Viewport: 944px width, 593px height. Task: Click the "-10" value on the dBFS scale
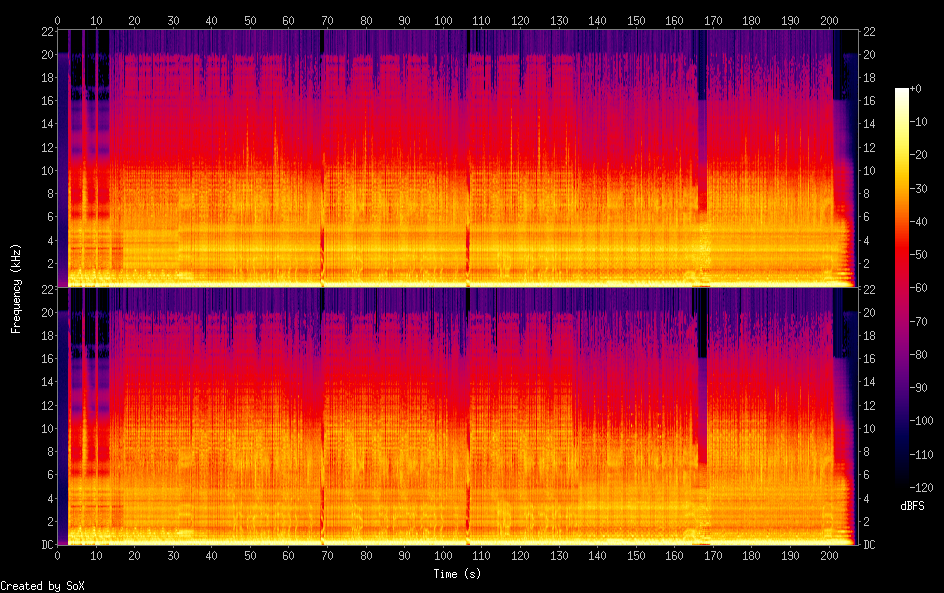(918, 122)
